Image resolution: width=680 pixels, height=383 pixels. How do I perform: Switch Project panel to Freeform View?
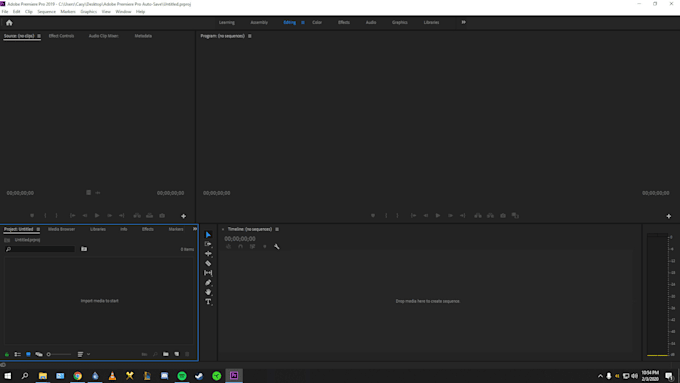point(39,354)
